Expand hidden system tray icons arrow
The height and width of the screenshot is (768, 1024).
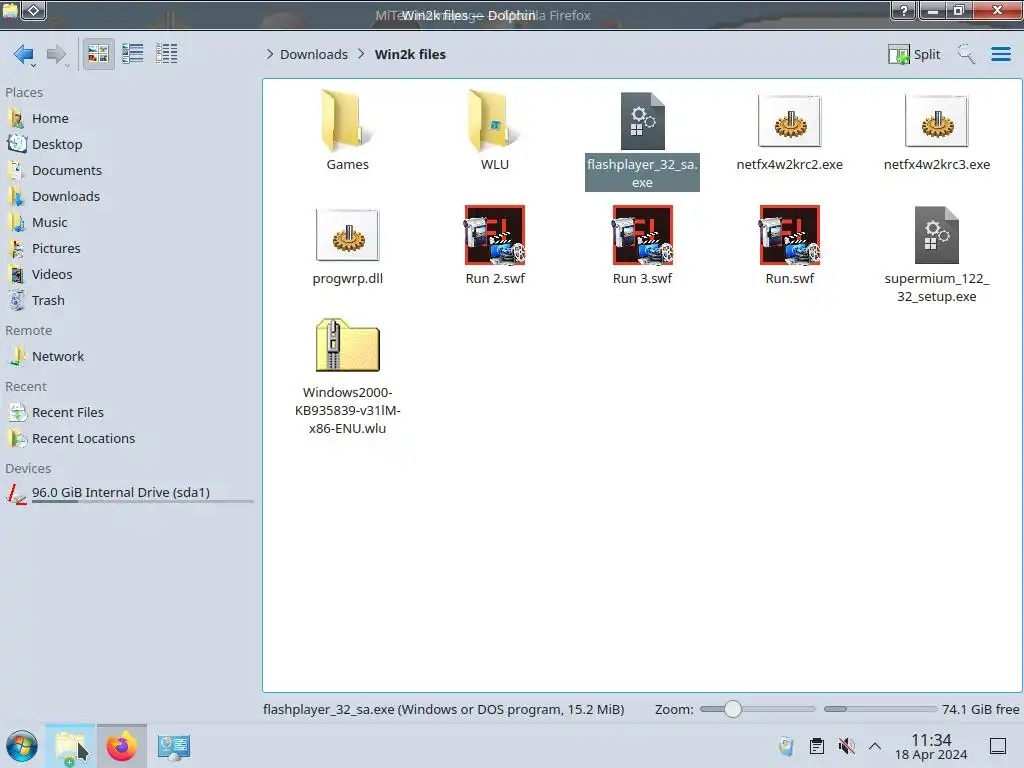point(875,746)
